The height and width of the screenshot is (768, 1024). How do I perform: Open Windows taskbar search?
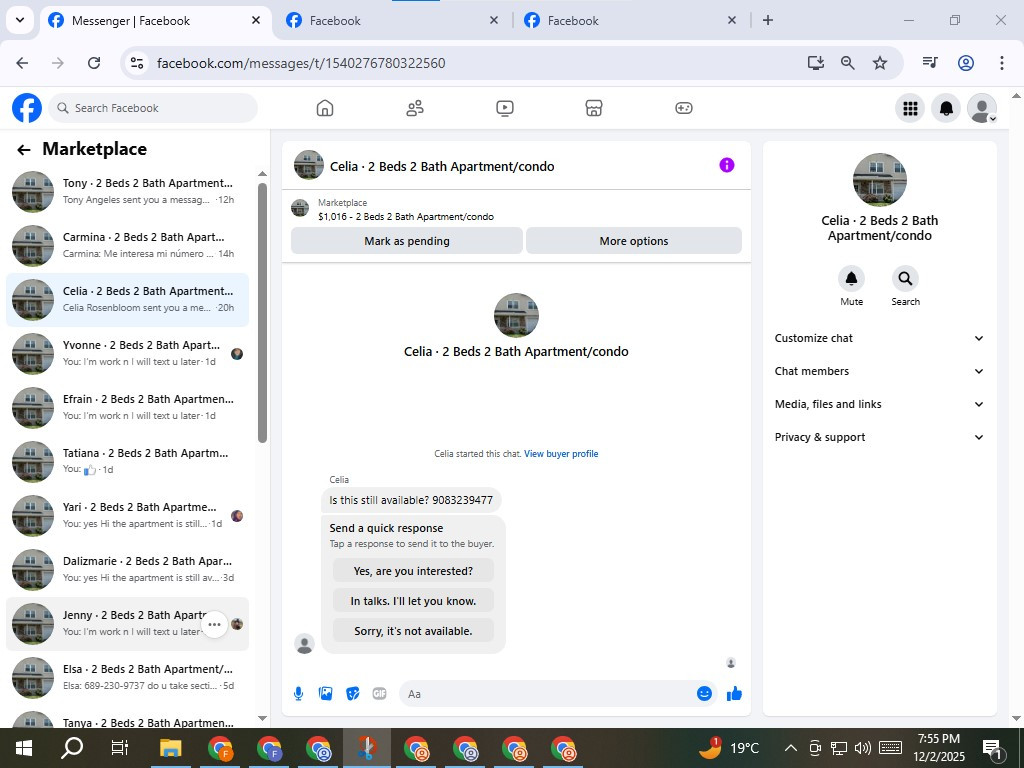(72, 748)
